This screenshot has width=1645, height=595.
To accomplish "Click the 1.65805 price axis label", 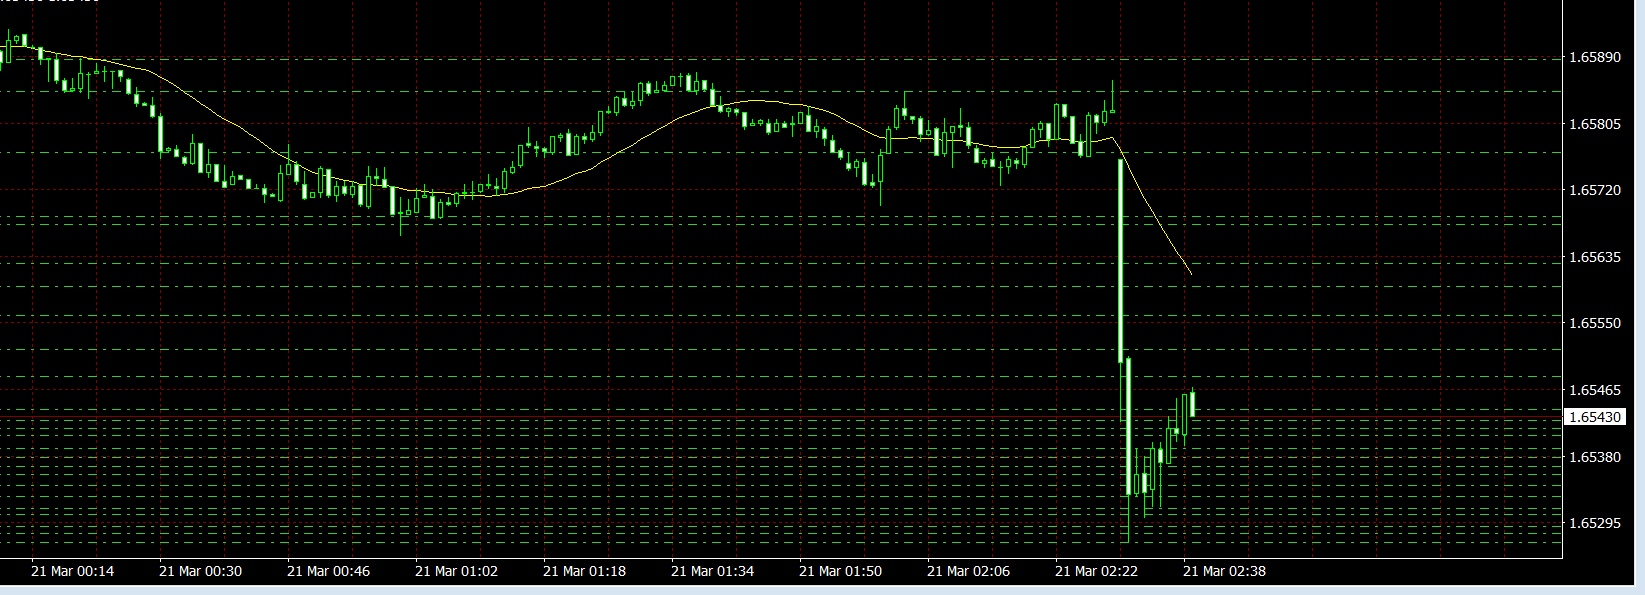I will [x=1595, y=124].
